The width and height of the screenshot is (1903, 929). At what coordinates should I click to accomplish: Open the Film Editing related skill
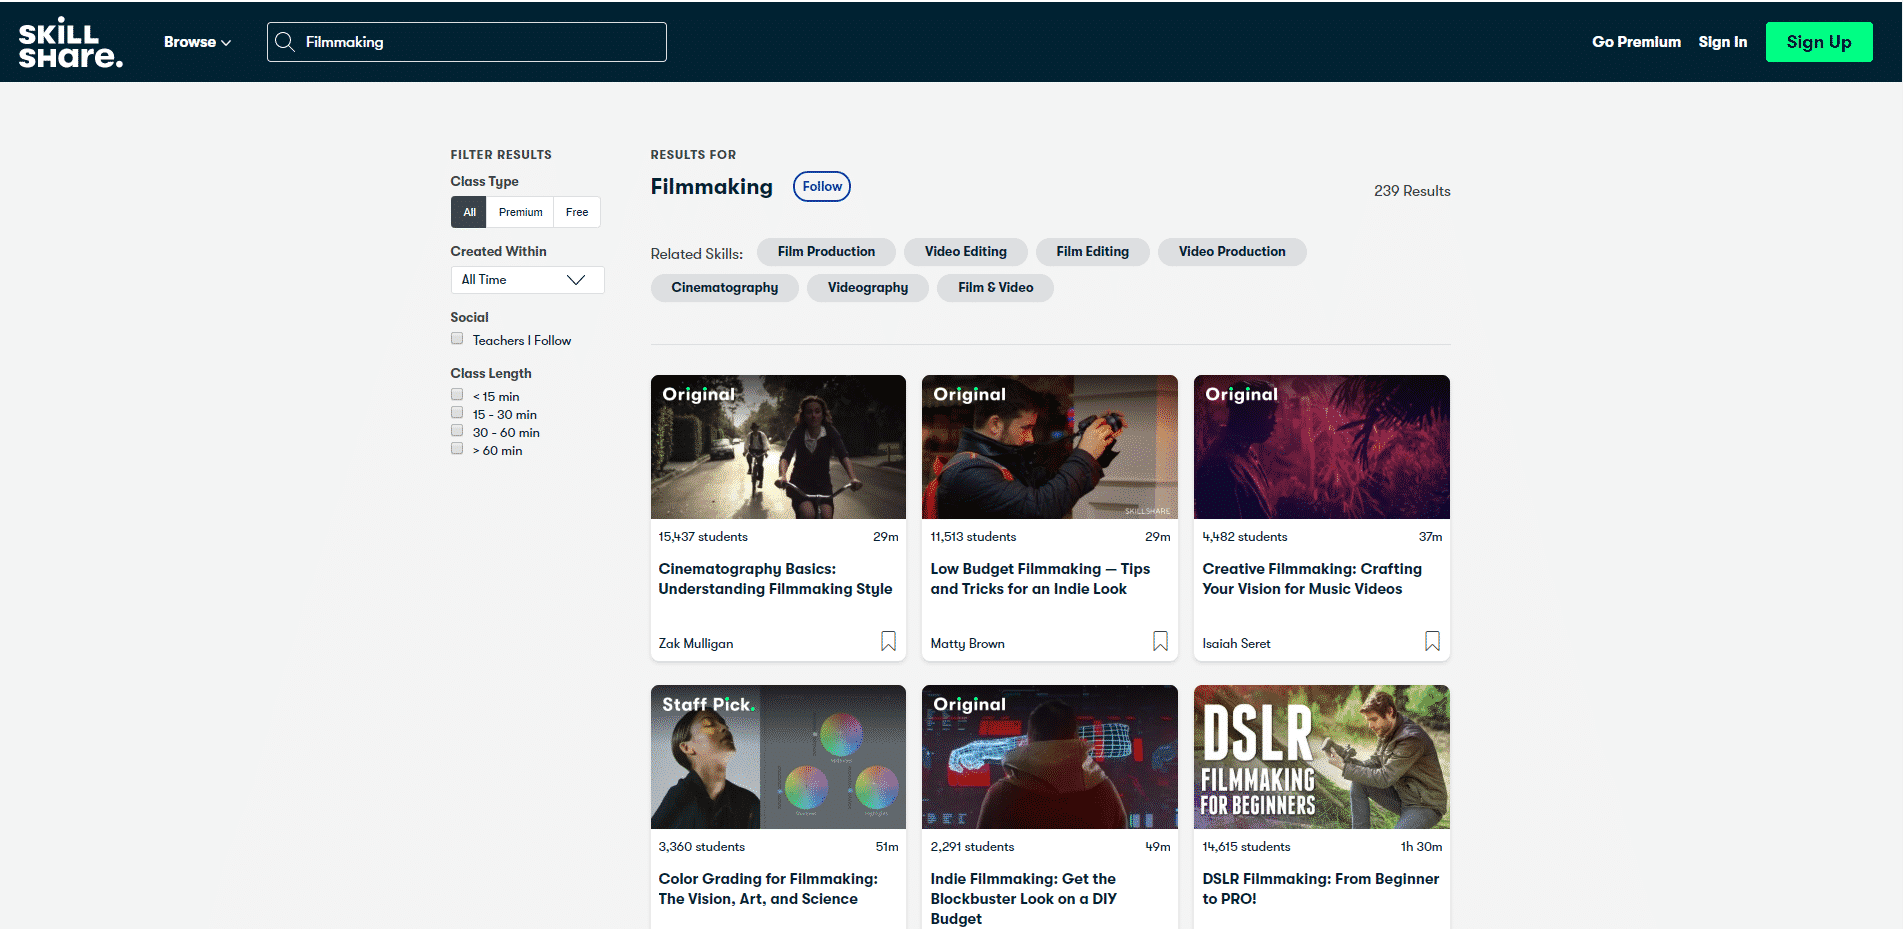[x=1092, y=252]
